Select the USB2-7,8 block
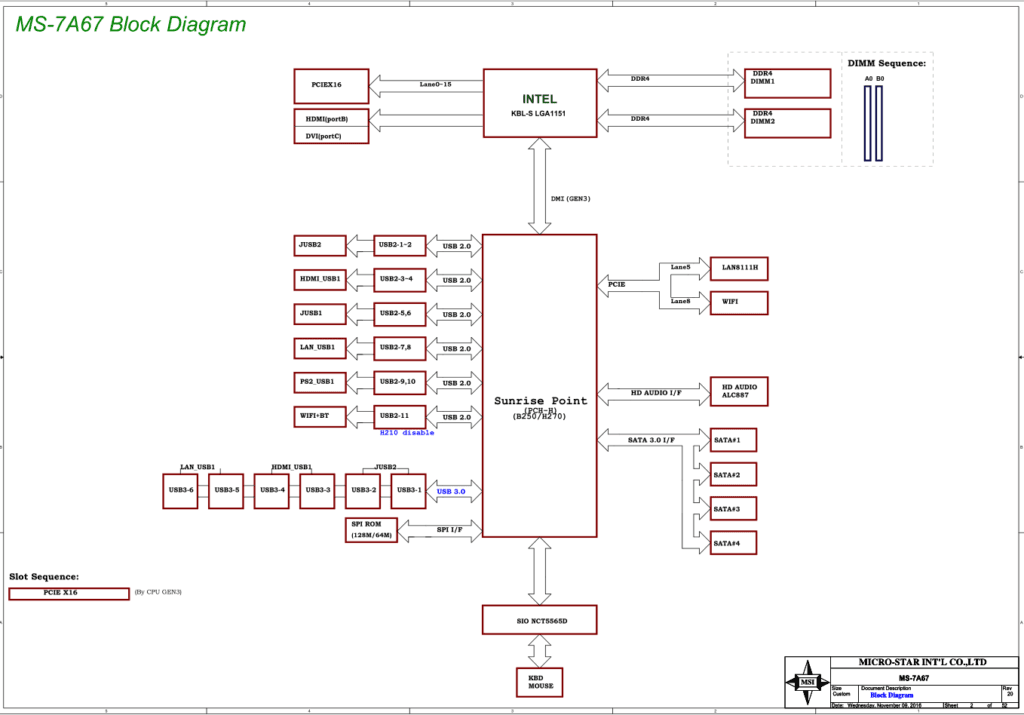 coord(400,348)
